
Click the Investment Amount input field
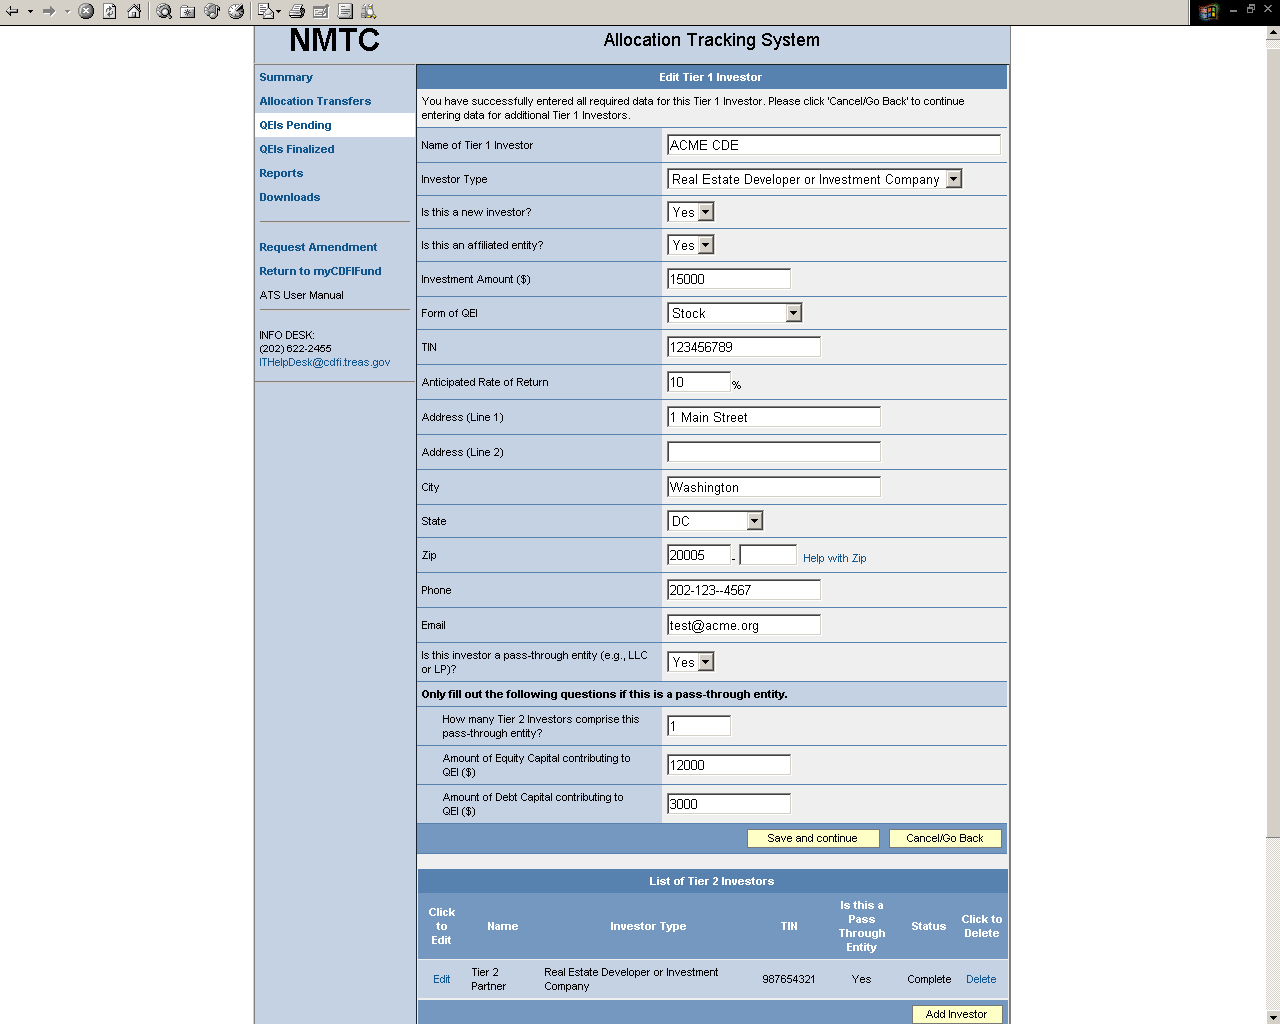[x=728, y=279]
